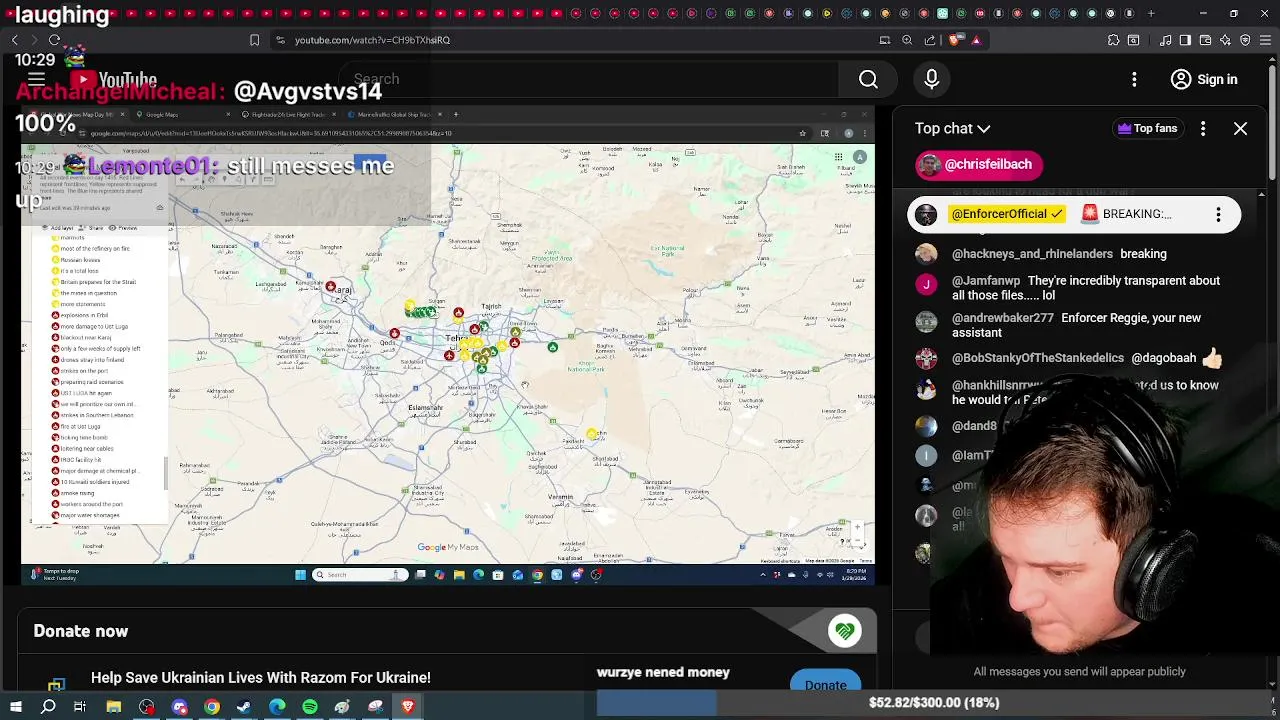Click @Jamfanwp chat author name
This screenshot has height=720, width=1280.
pos(986,281)
